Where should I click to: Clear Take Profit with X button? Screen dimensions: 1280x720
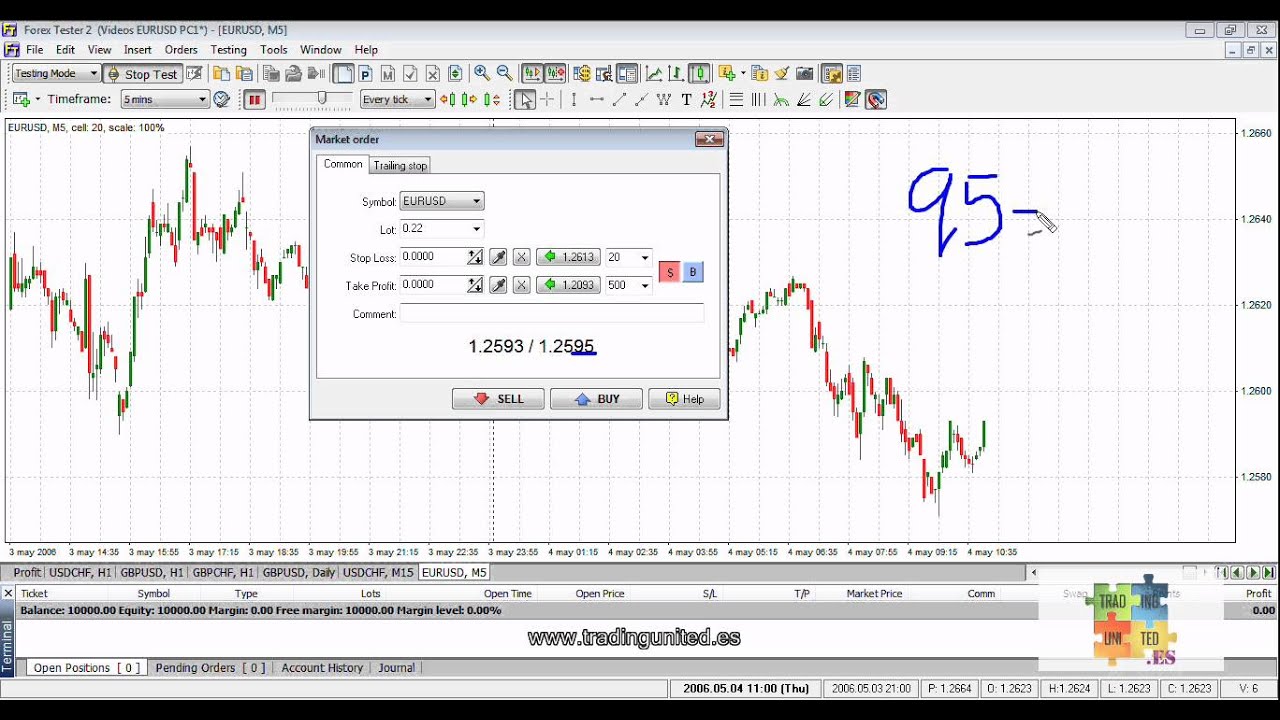tap(521, 285)
